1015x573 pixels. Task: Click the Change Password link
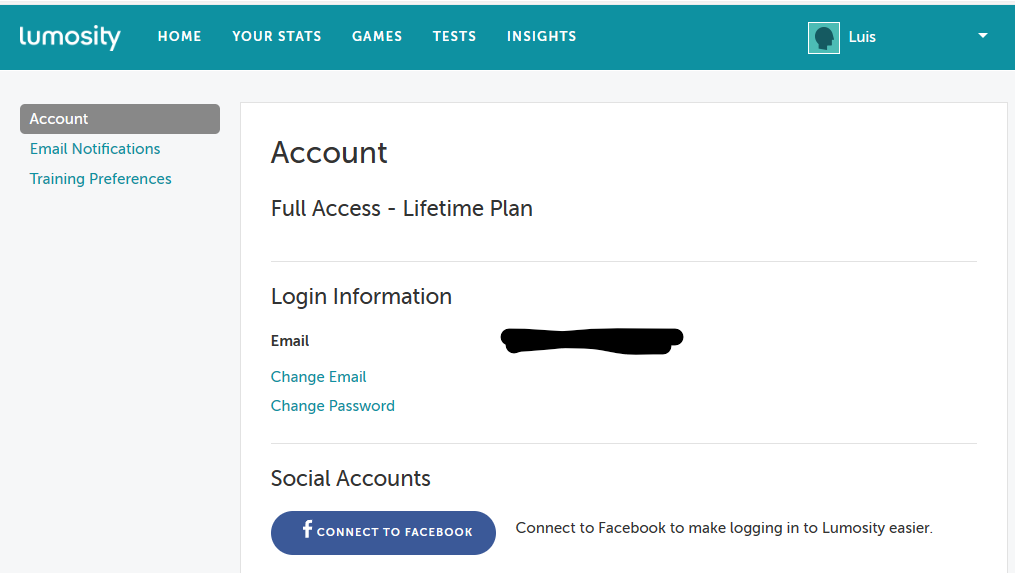(333, 406)
